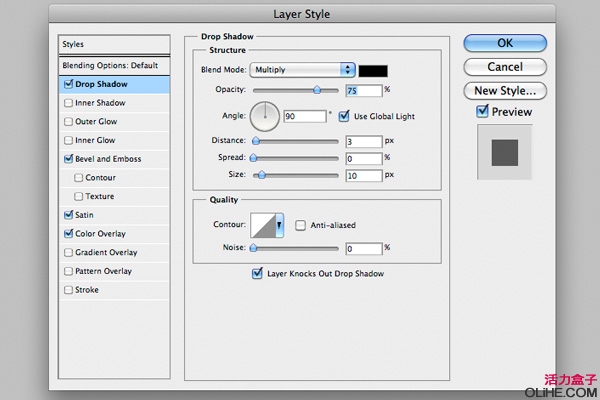Image resolution: width=600 pixels, height=400 pixels.
Task: Click the Contour curve thumbnail
Action: (x=263, y=225)
